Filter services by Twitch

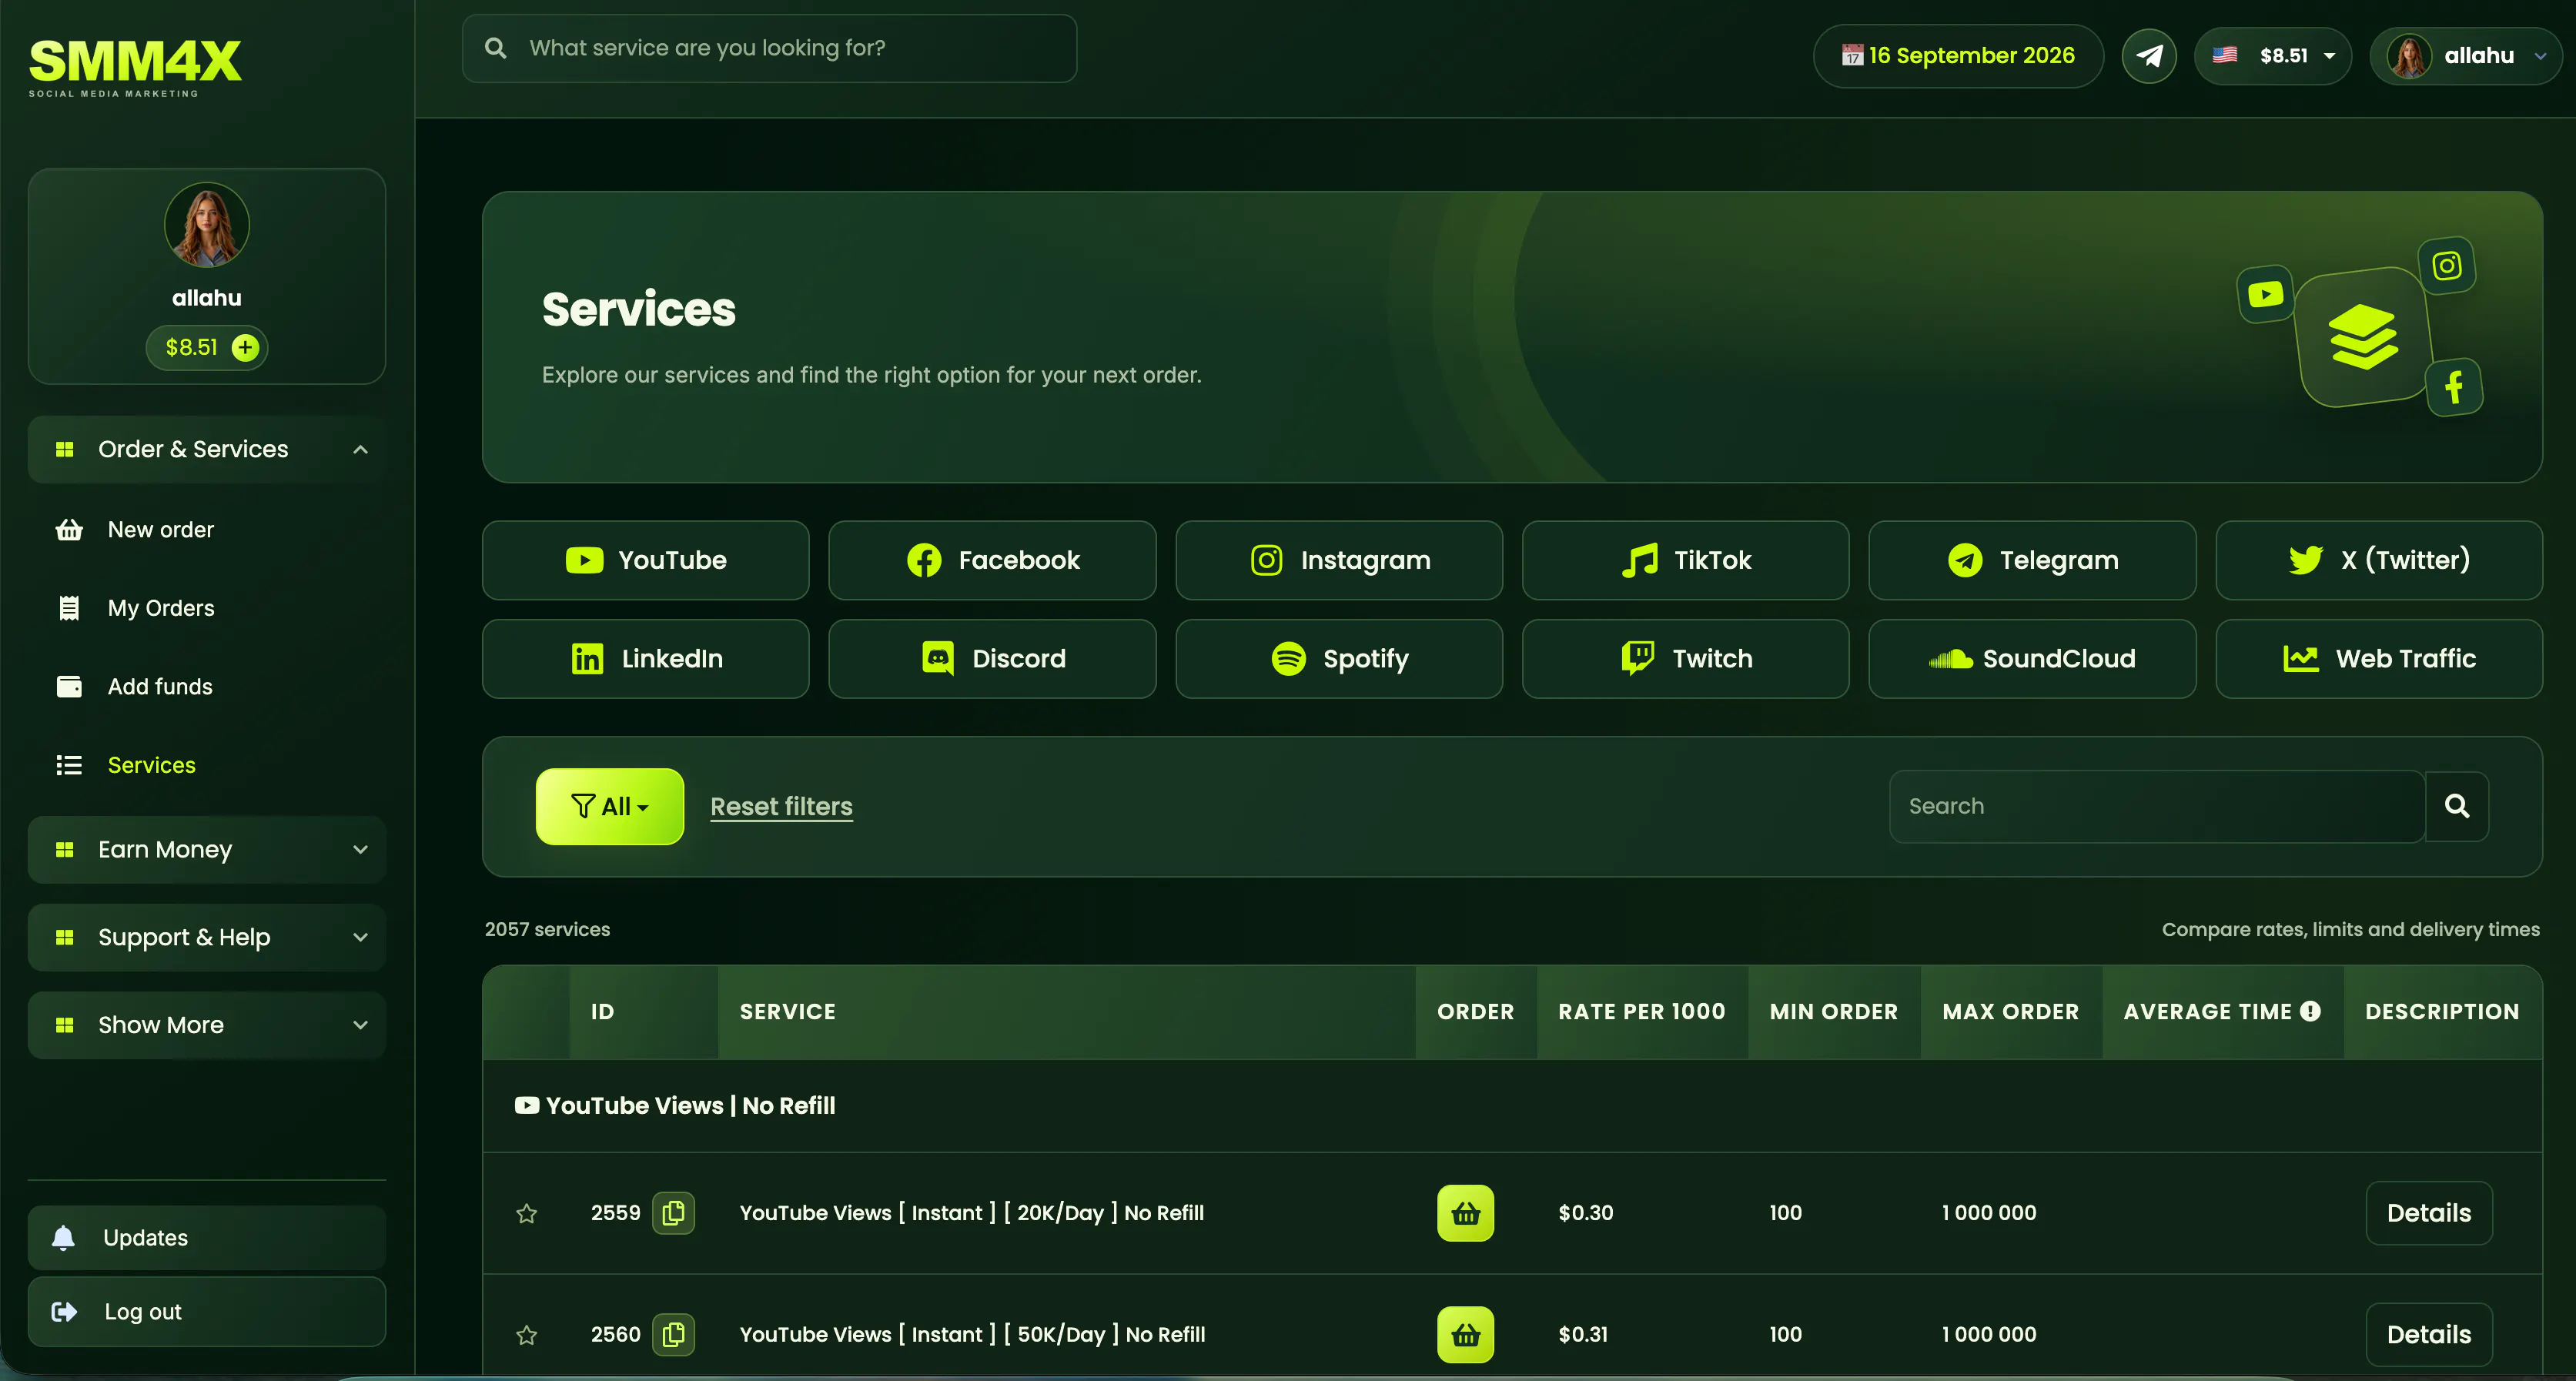1686,659
